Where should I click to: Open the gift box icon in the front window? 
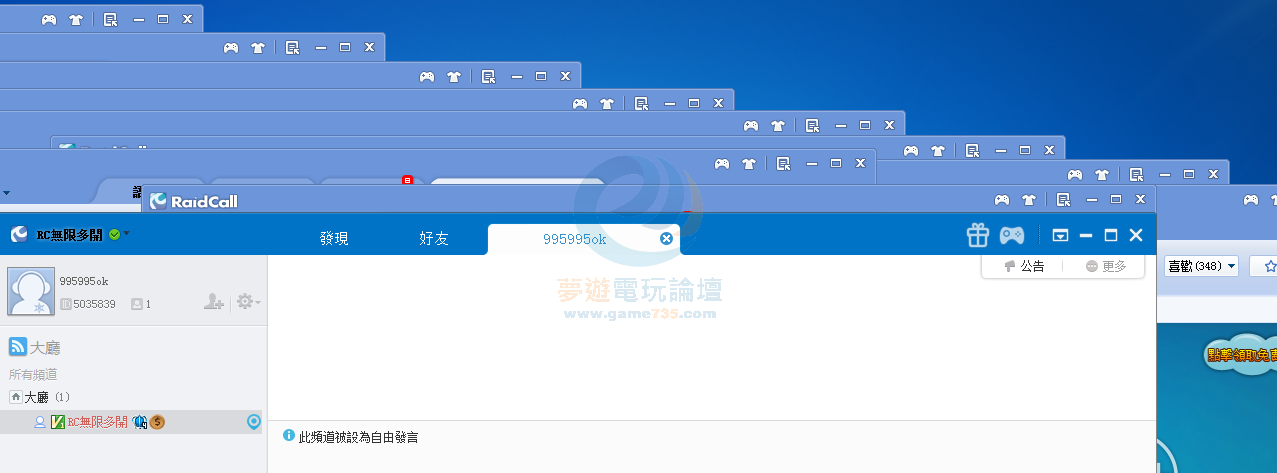[978, 236]
